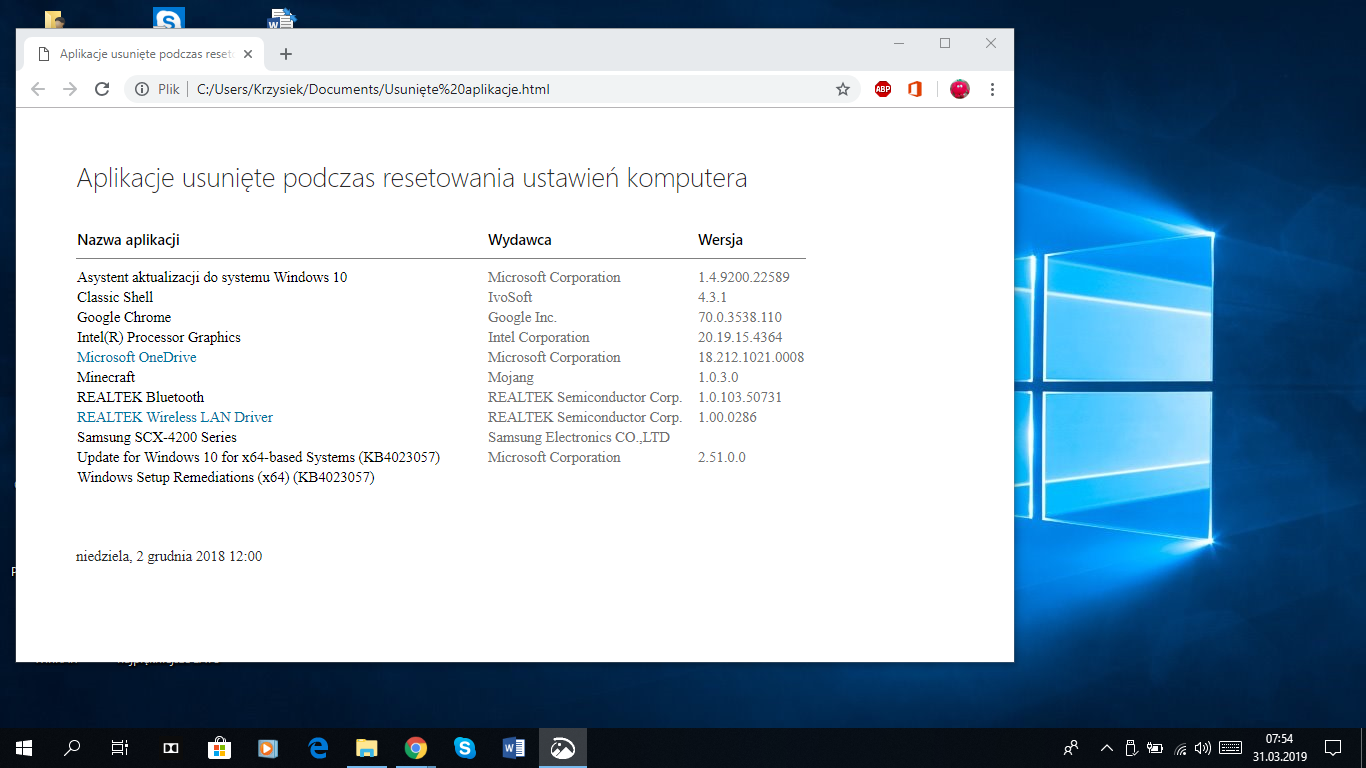The image size is (1366, 768).
Task: Click Asystent aktualizacji do systemu Windows 10
Action: [212, 277]
